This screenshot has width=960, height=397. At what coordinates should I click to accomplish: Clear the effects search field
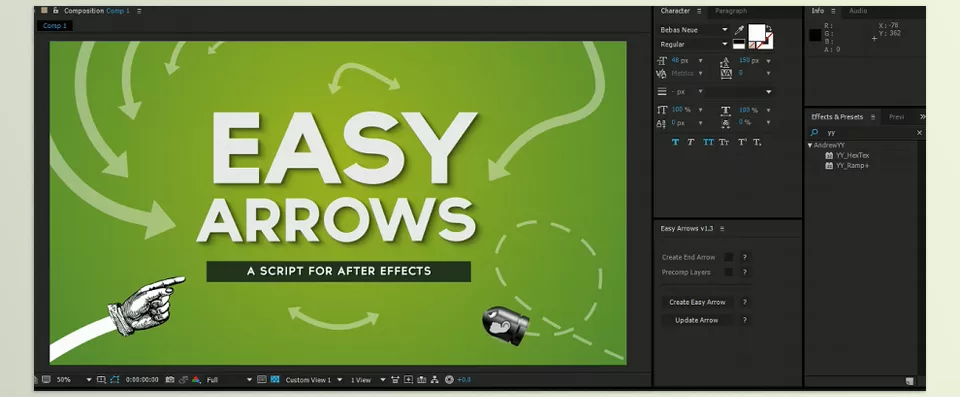(919, 132)
